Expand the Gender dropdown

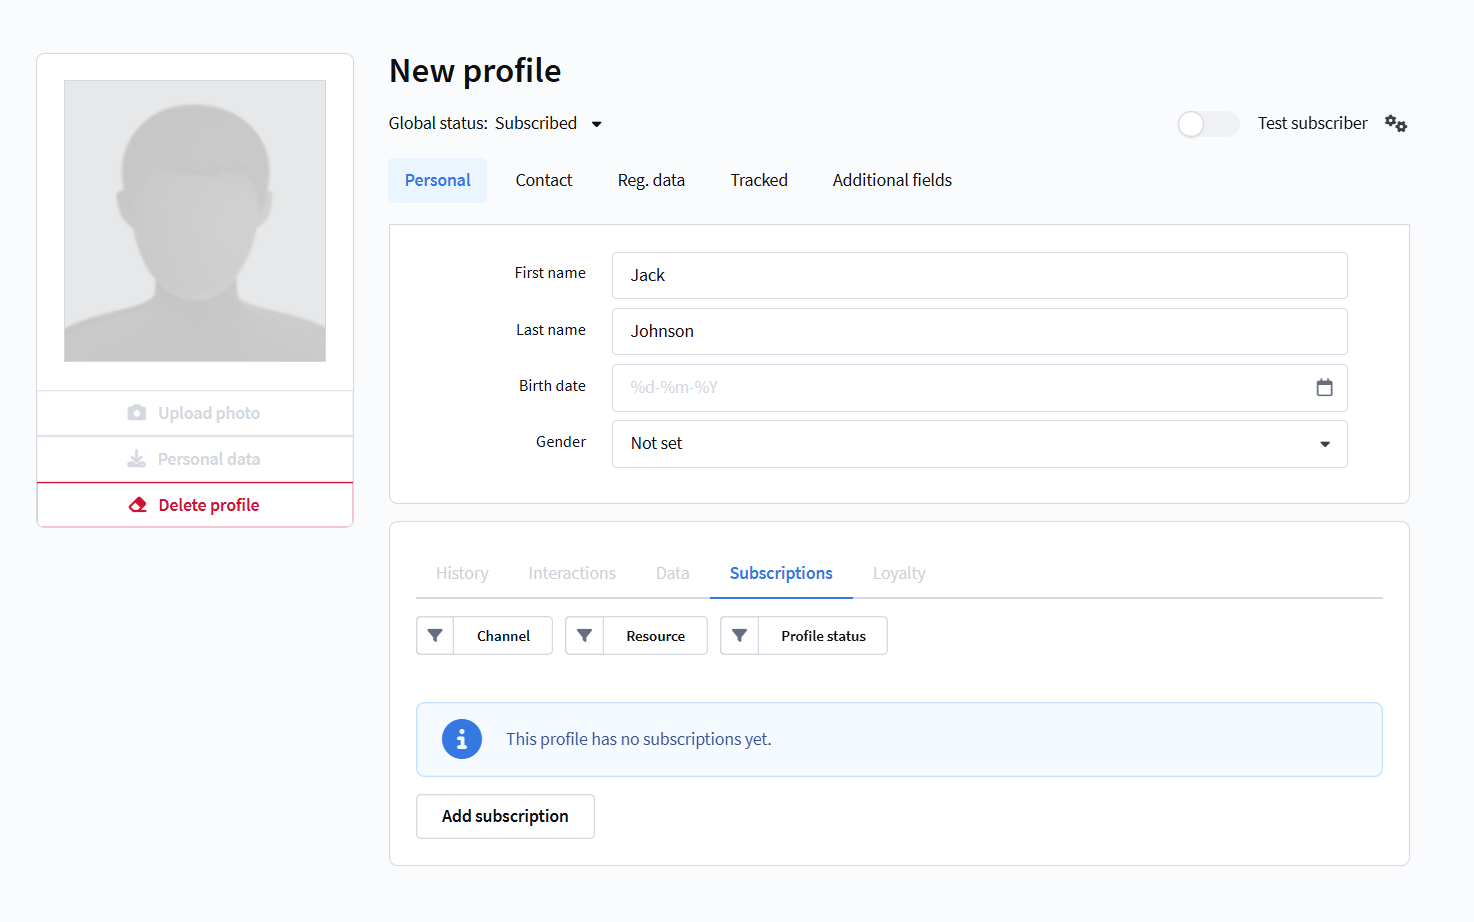pyautogui.click(x=980, y=444)
